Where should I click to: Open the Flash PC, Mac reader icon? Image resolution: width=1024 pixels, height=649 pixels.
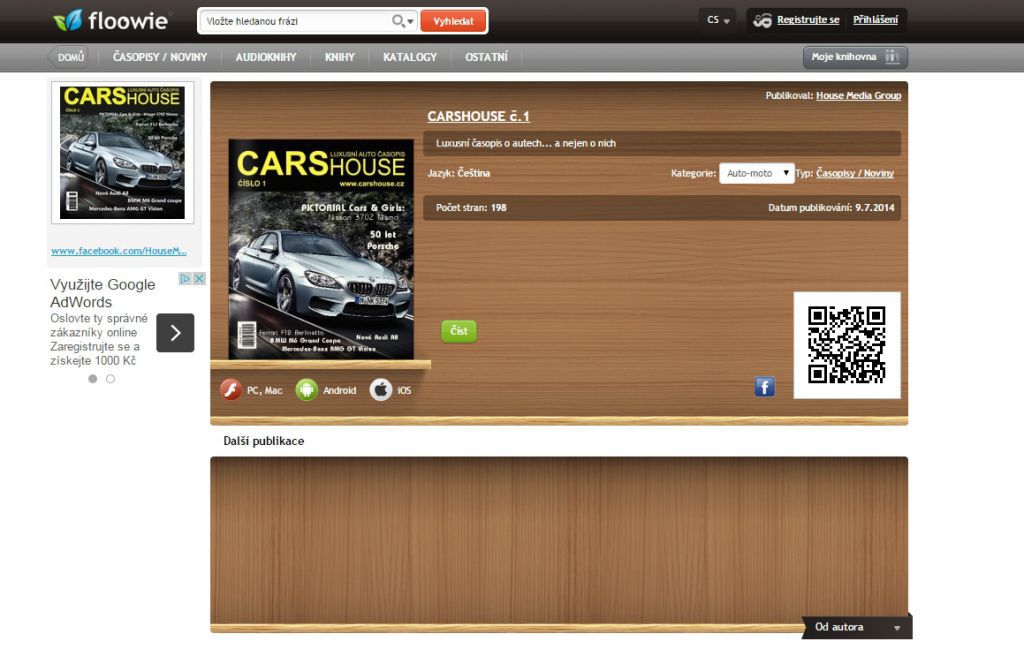tap(231, 390)
